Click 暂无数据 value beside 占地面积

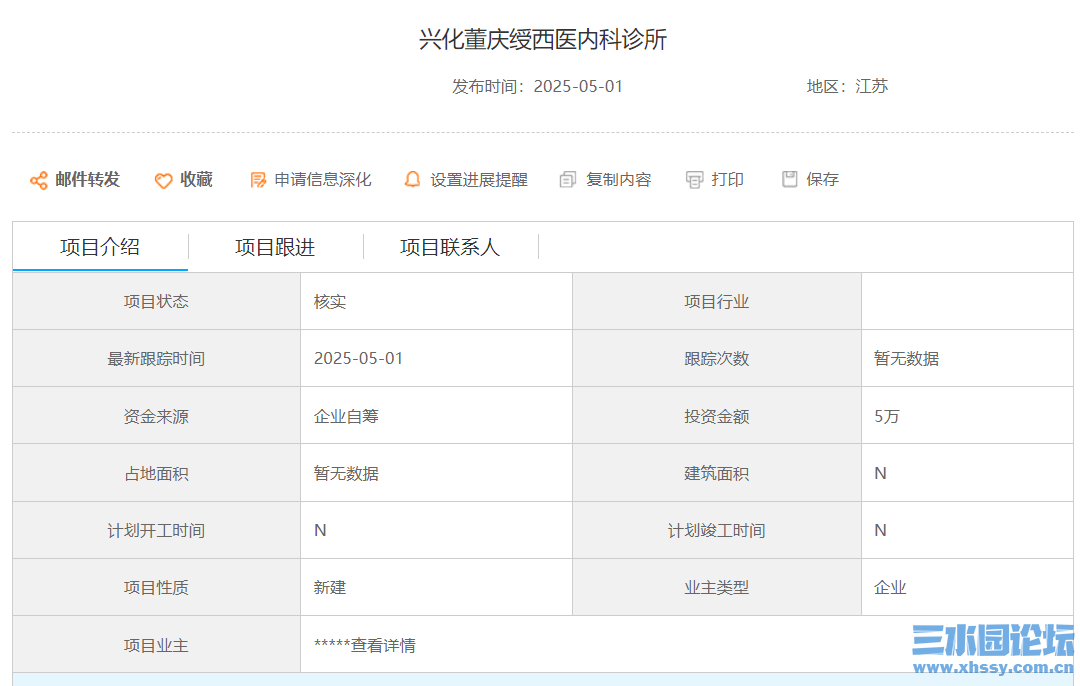[x=346, y=473]
